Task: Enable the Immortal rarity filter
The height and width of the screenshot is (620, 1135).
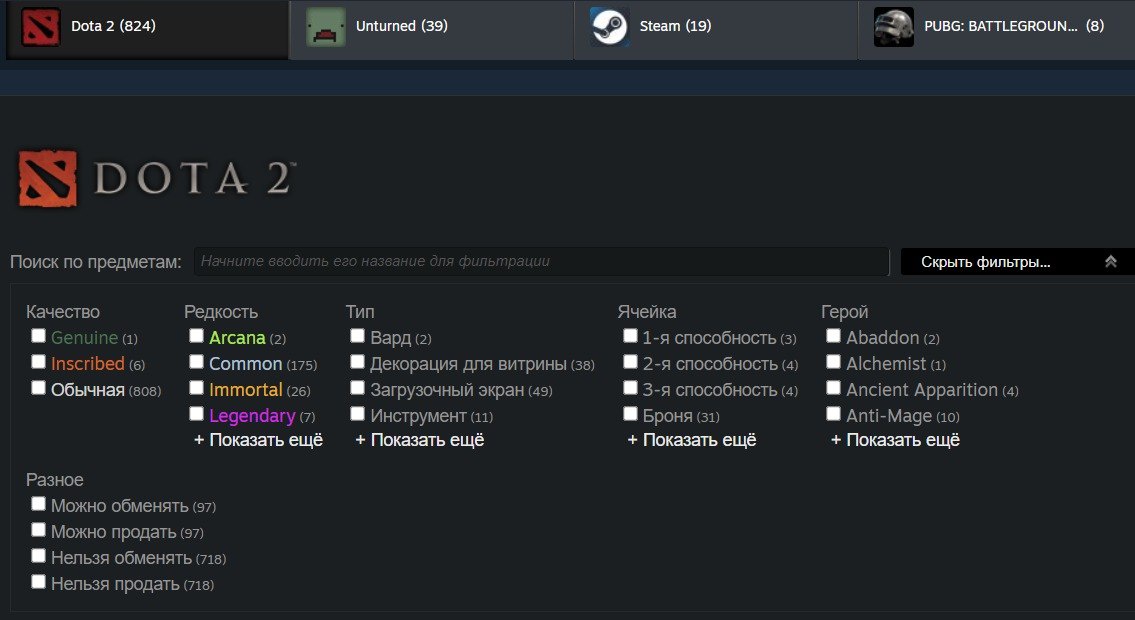Action: [x=196, y=388]
